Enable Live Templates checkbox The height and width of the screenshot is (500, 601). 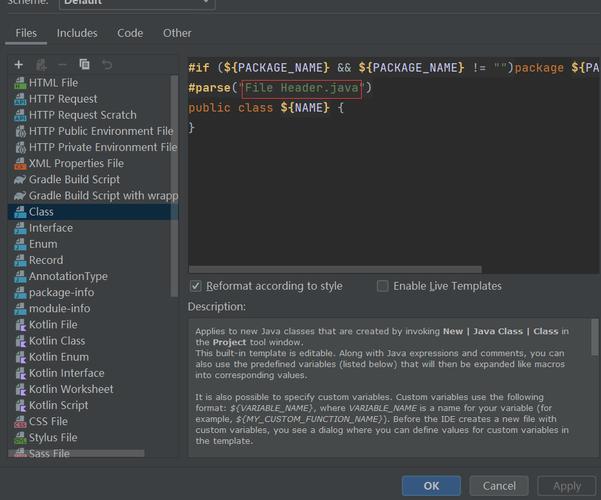tap(382, 286)
